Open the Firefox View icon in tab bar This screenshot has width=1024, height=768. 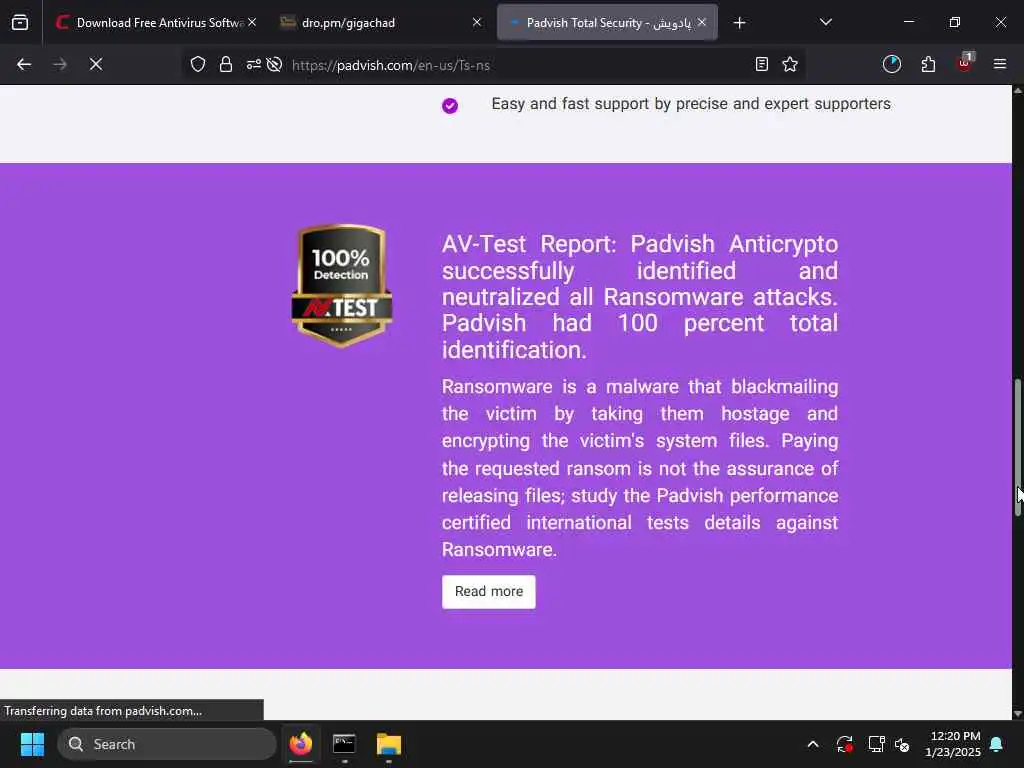click(x=20, y=23)
